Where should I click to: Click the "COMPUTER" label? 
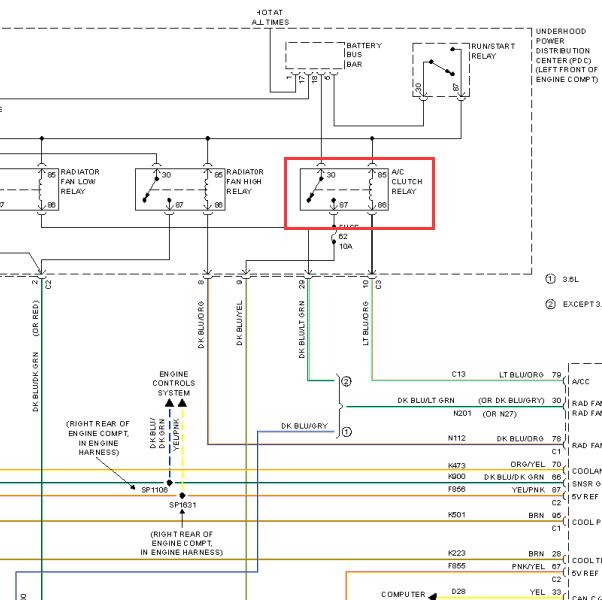[x=403, y=594]
